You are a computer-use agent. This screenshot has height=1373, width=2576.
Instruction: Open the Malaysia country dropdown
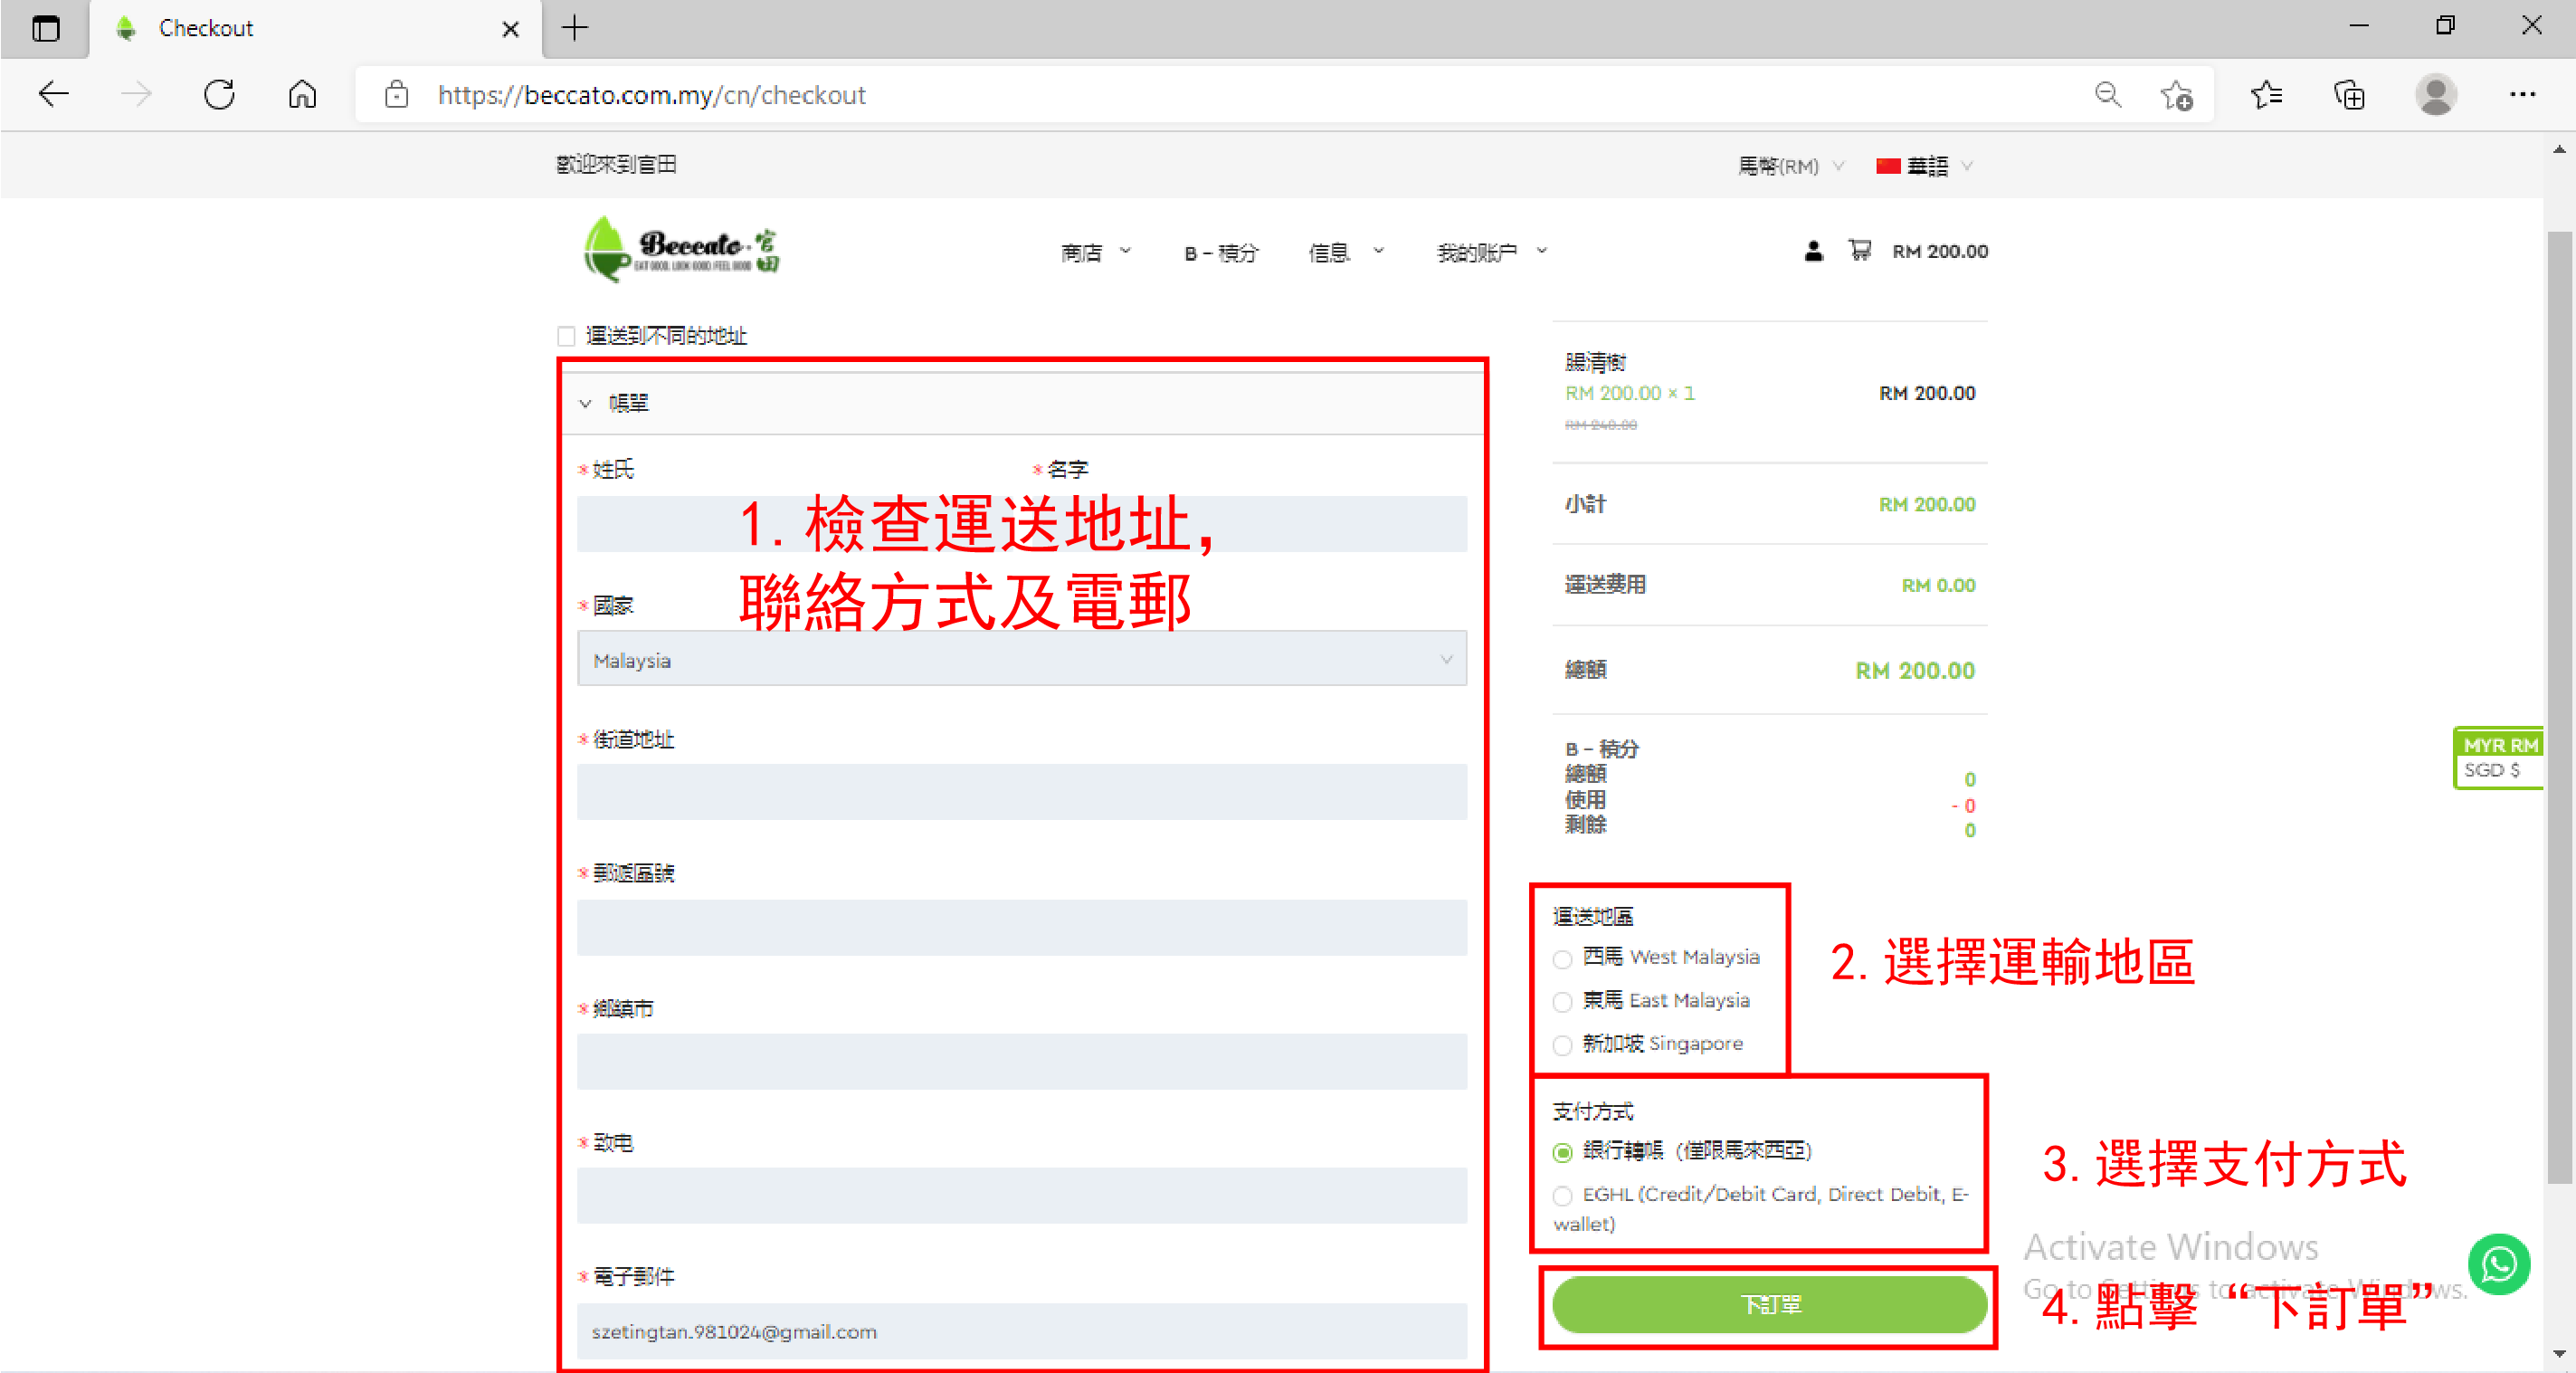coord(1021,659)
